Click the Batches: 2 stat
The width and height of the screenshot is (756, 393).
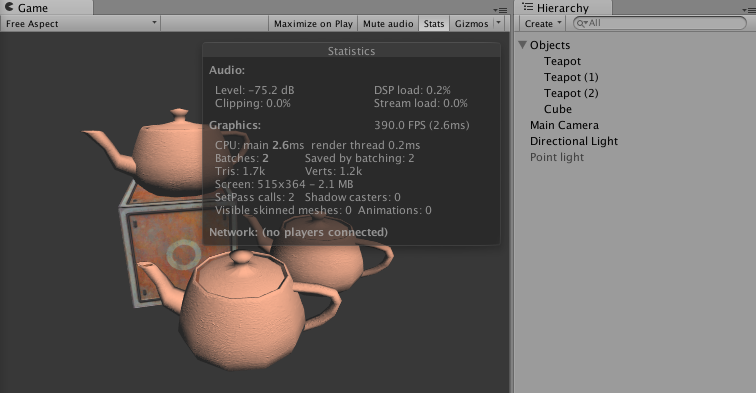pyautogui.click(x=242, y=158)
